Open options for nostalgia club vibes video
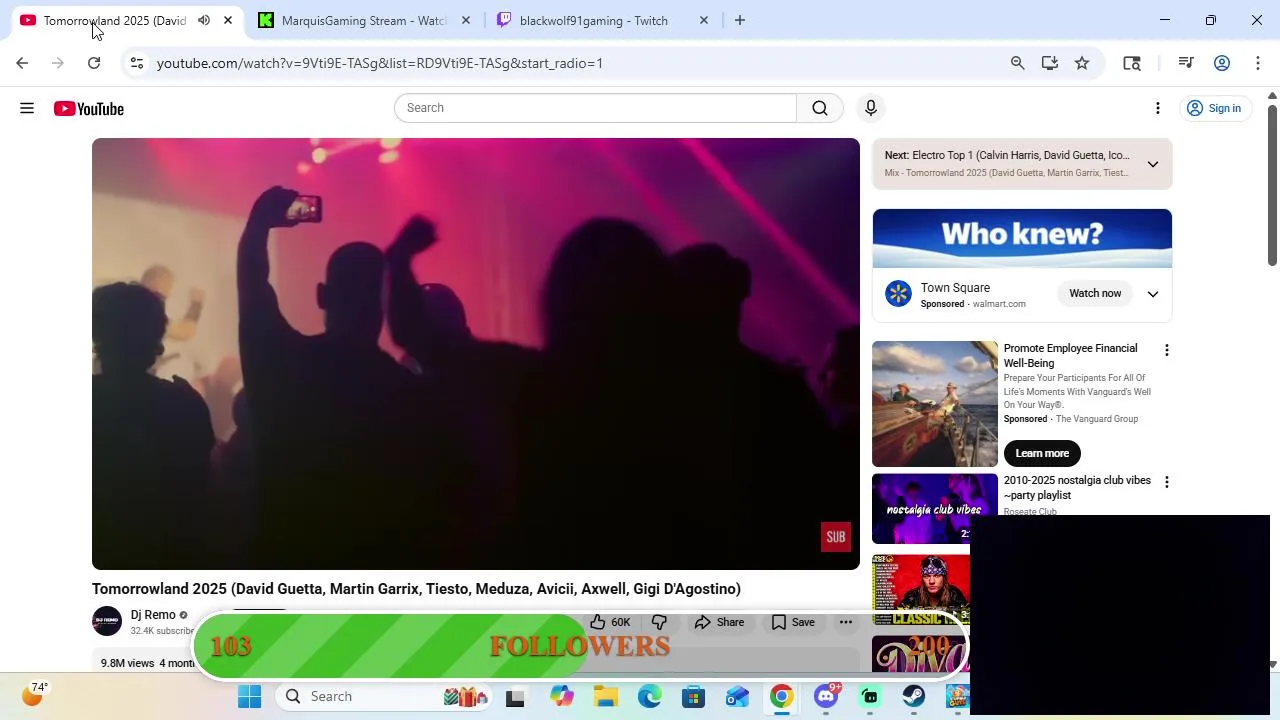This screenshot has height=720, width=1280. point(1166,482)
